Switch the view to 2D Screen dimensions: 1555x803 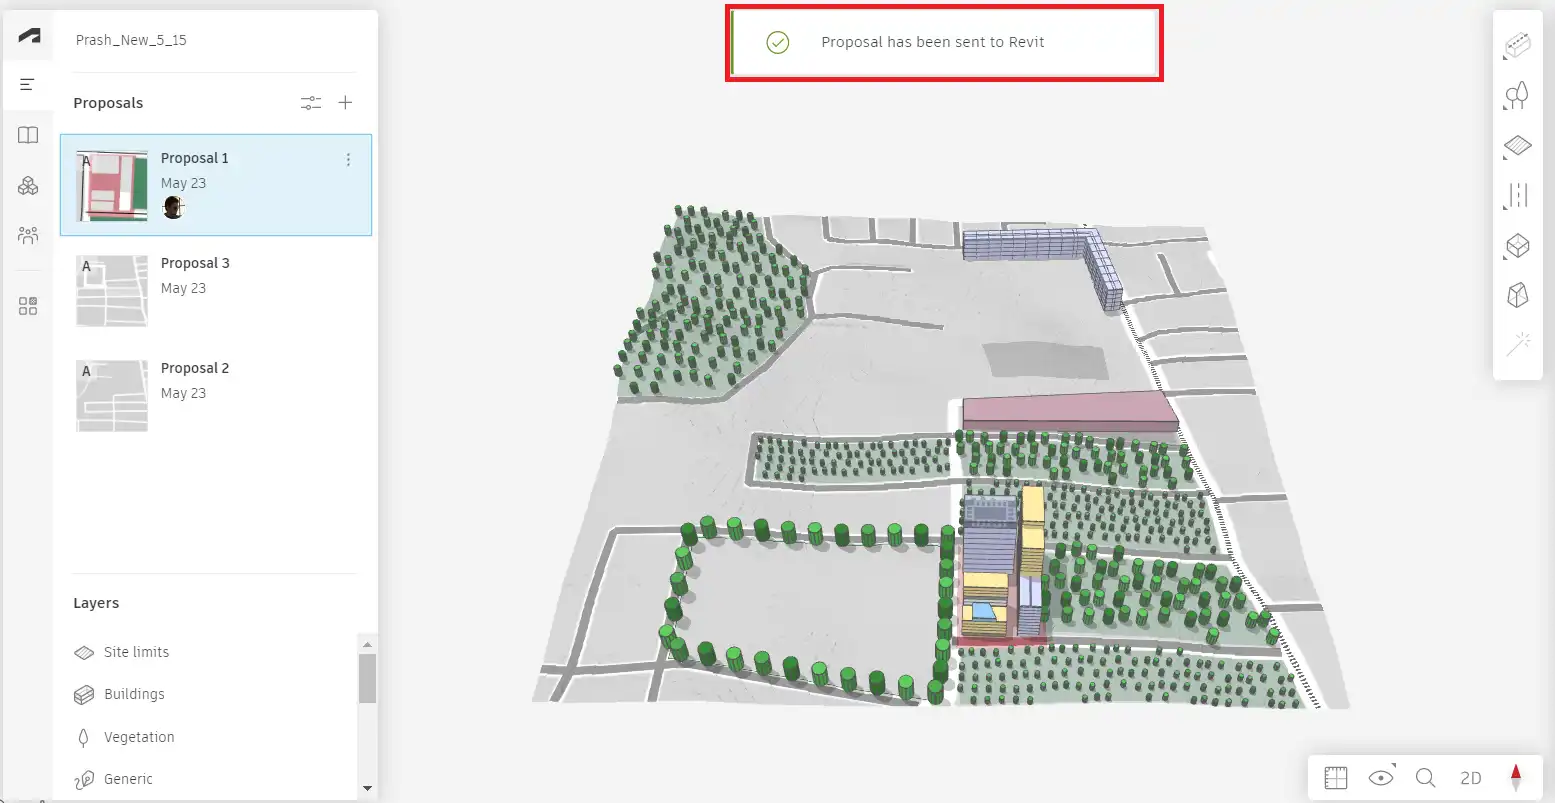click(1470, 778)
